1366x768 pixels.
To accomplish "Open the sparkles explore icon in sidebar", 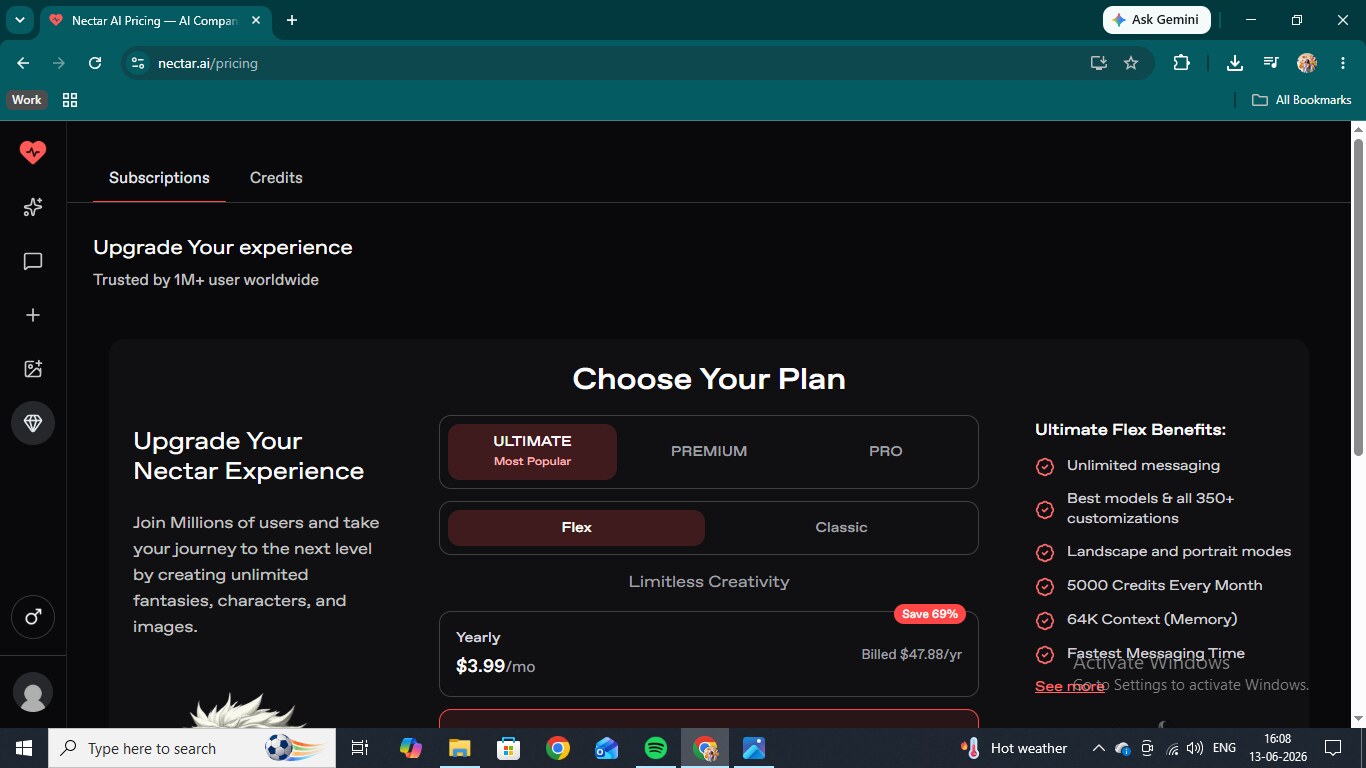I will click(33, 207).
